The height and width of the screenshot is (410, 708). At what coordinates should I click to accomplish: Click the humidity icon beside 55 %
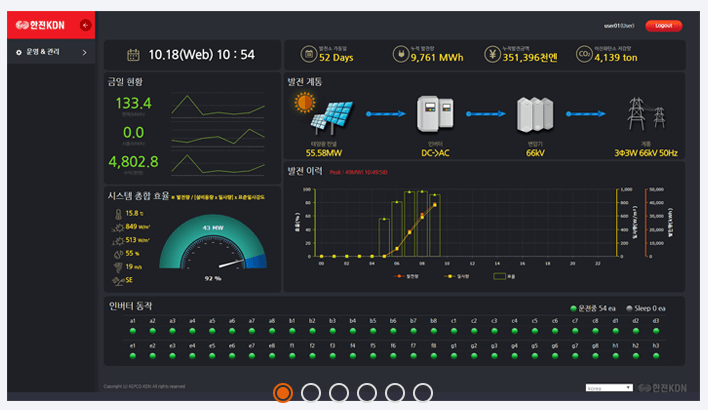pyautogui.click(x=118, y=254)
